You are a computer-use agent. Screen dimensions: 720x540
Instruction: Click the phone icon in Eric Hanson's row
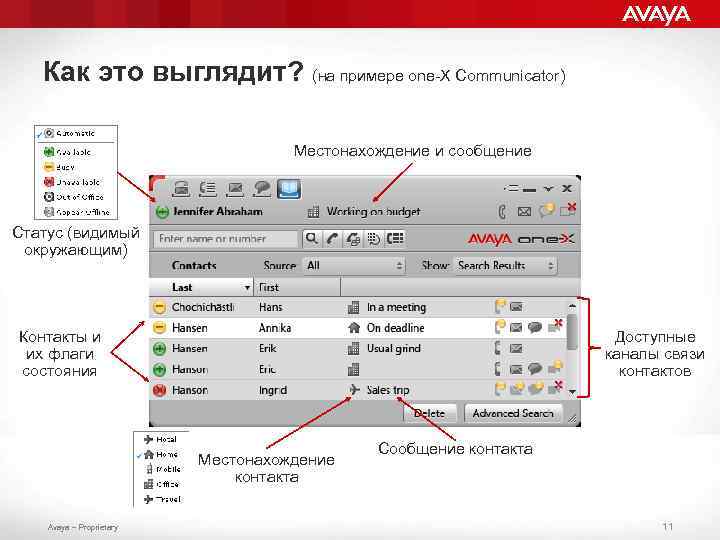(499, 369)
